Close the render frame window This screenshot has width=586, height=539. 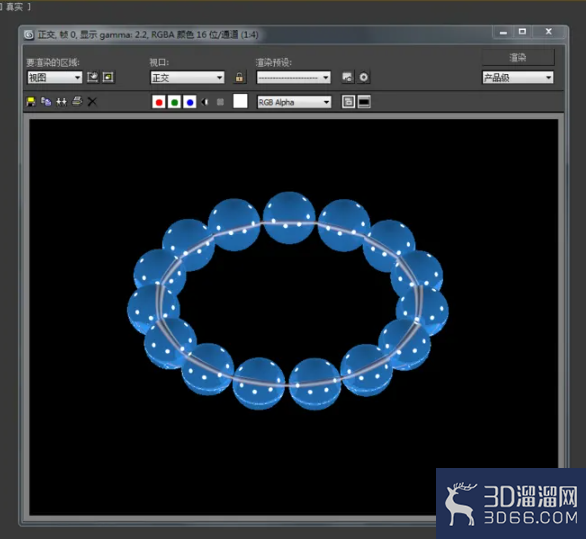coord(549,32)
